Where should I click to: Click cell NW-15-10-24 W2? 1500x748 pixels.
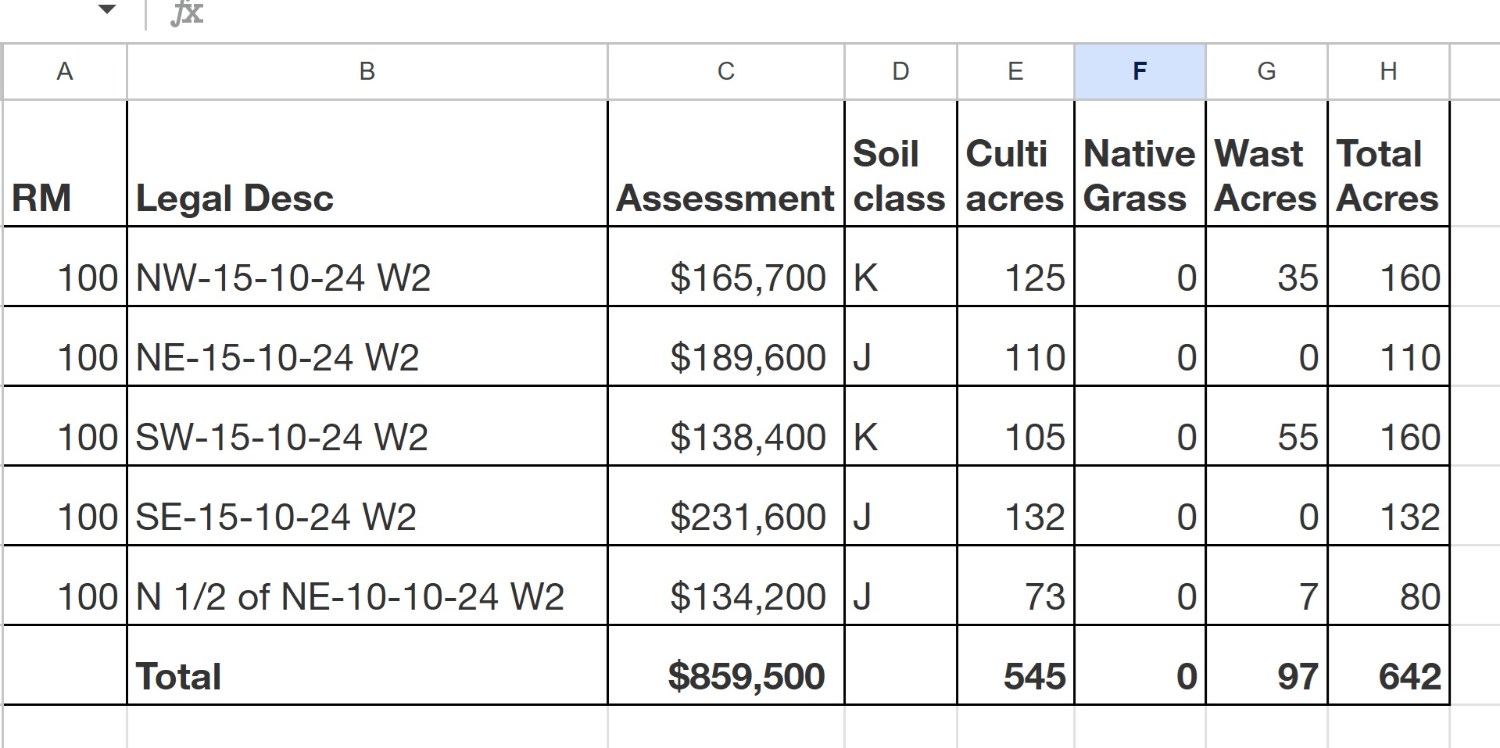pyautogui.click(x=367, y=277)
